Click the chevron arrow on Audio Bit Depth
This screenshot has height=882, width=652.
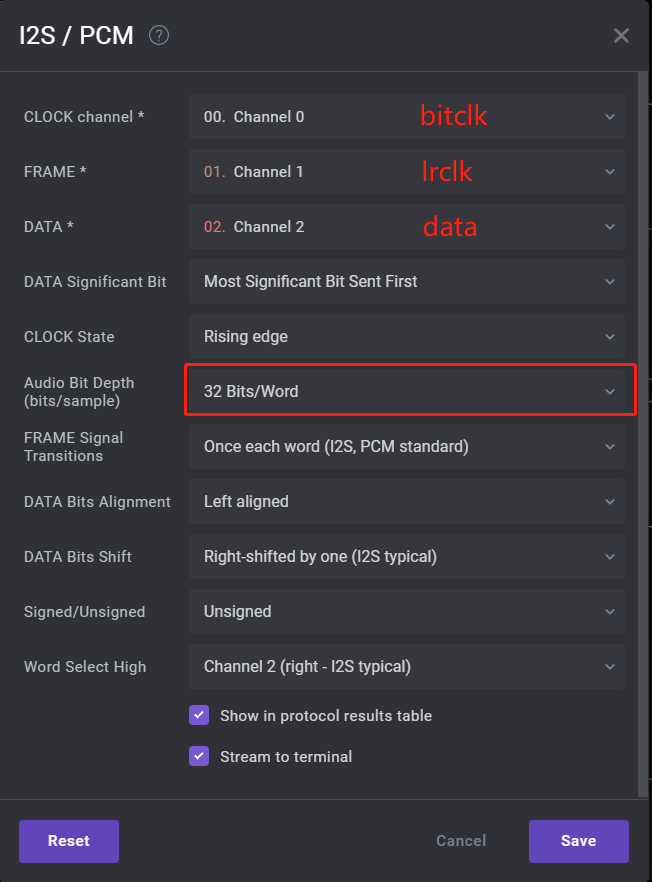tap(610, 392)
